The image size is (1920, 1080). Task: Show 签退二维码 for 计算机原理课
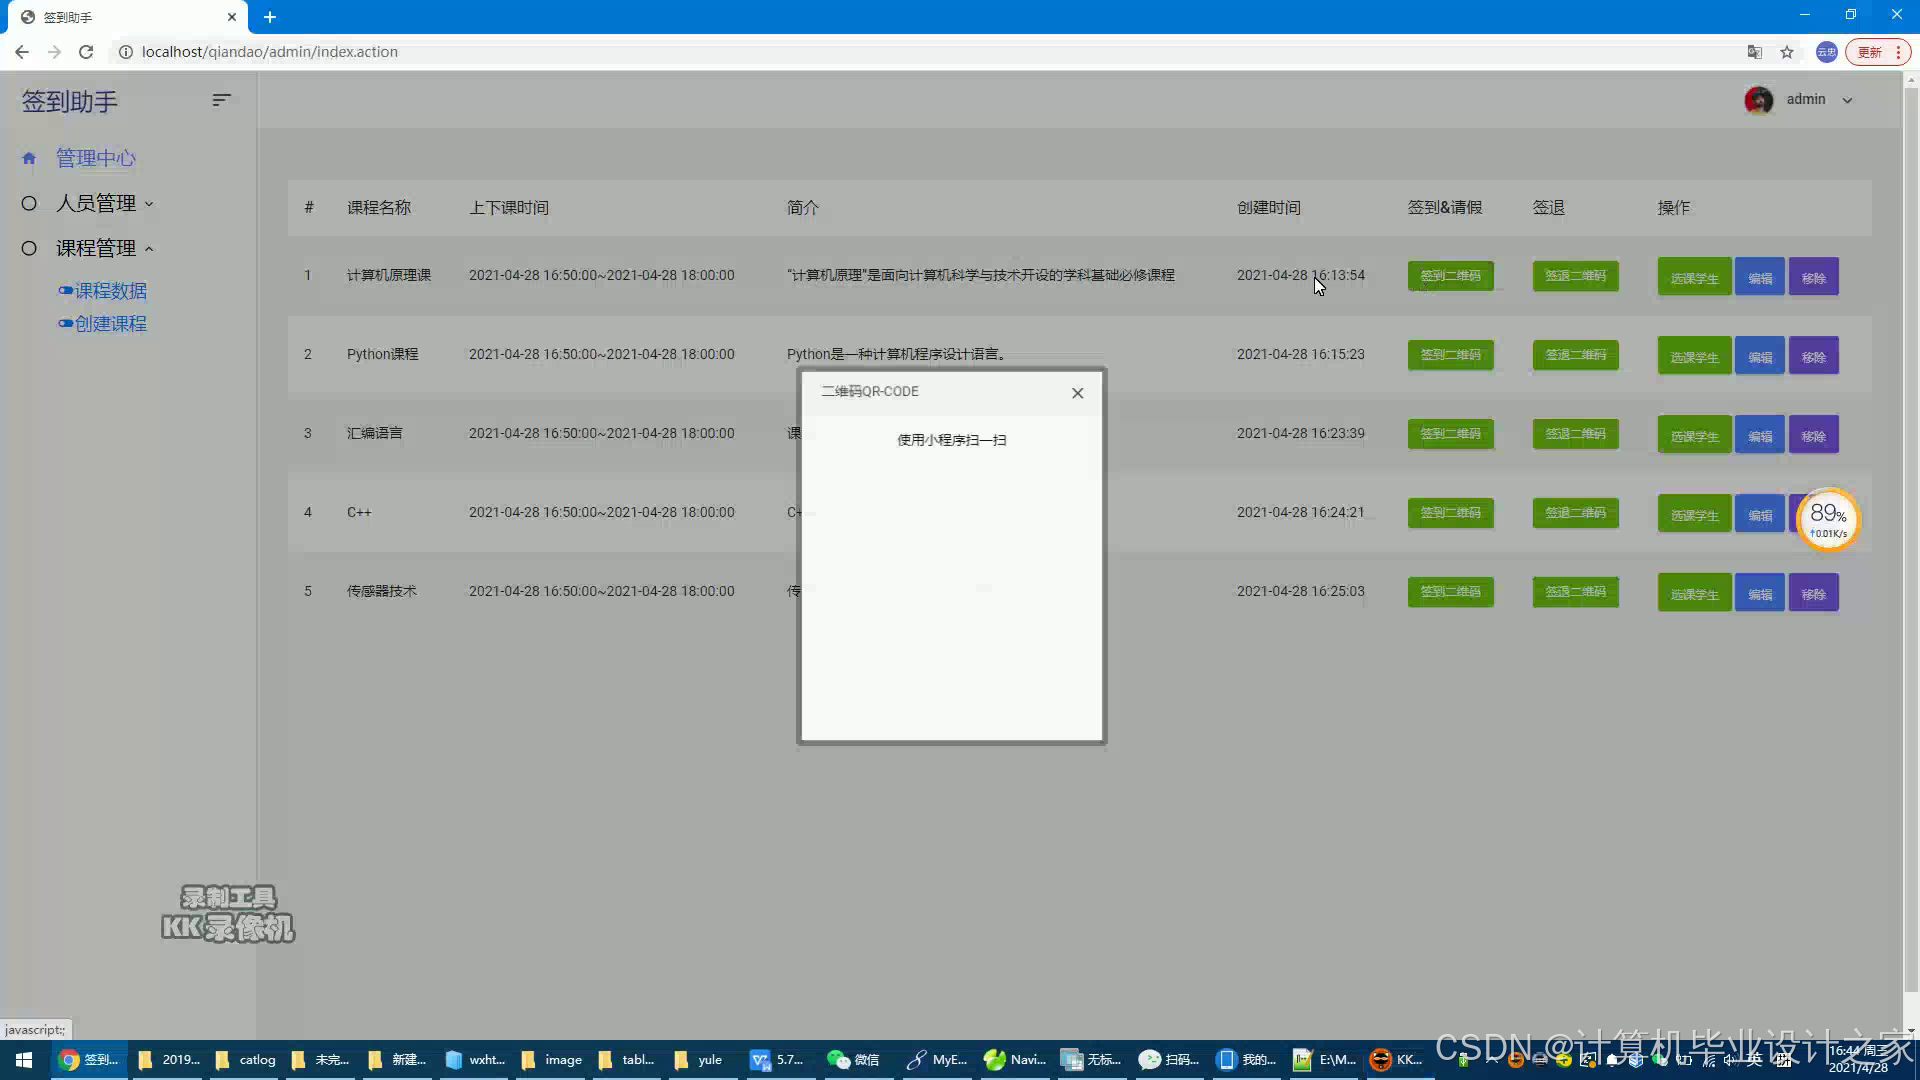click(x=1576, y=276)
